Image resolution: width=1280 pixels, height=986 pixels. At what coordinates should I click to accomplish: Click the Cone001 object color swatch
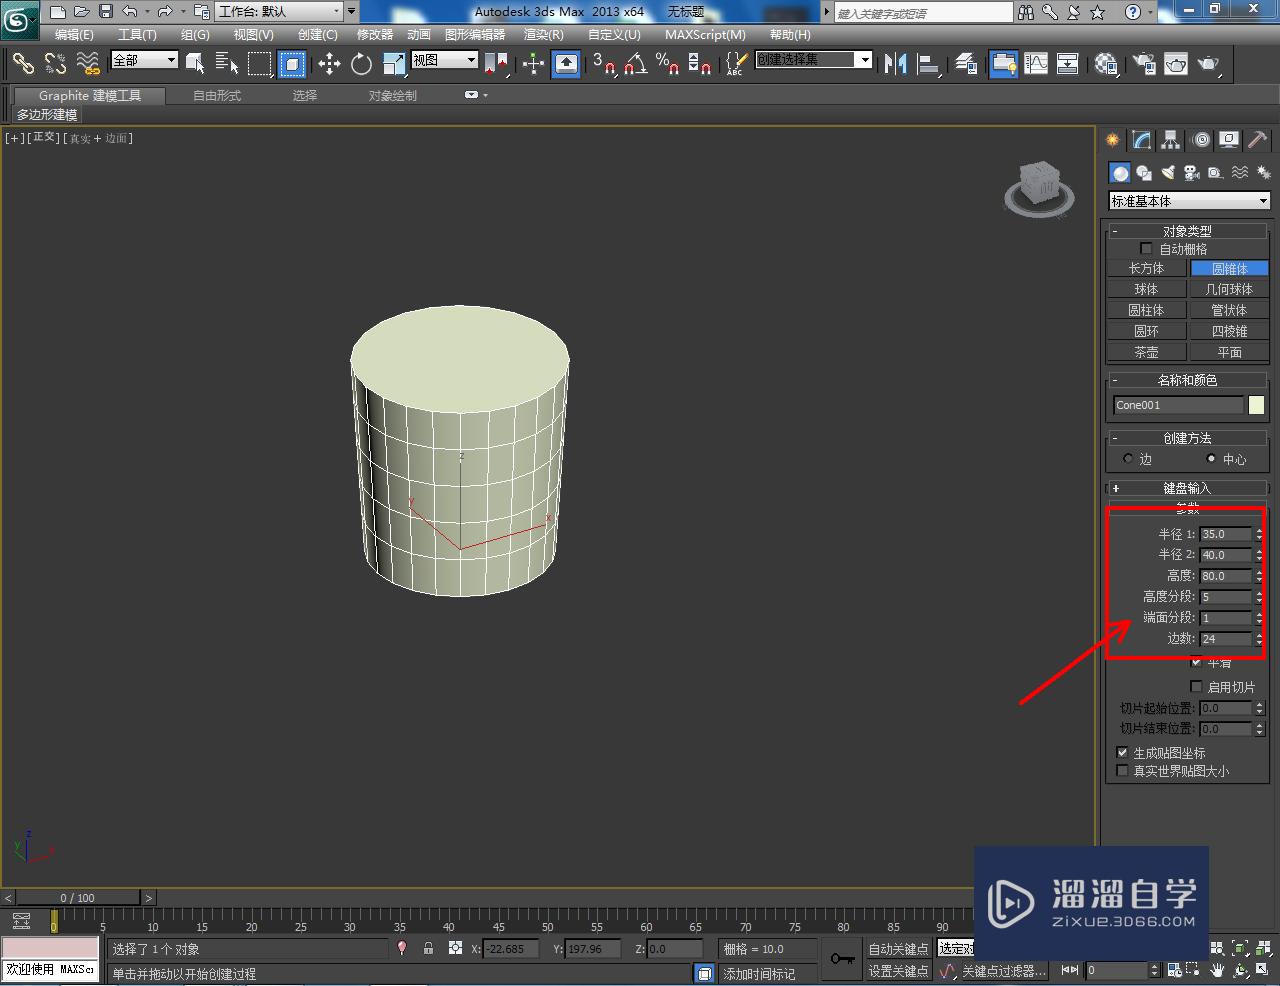click(1256, 405)
